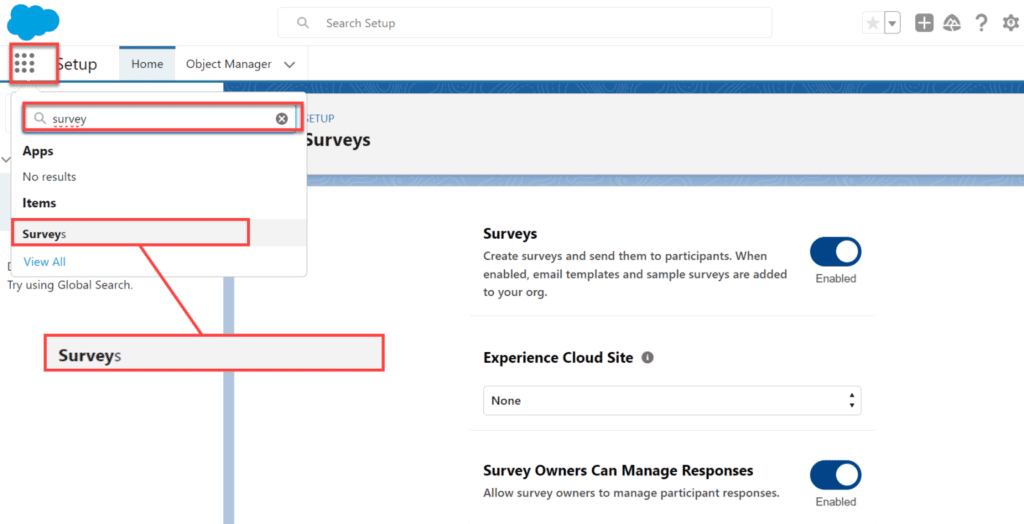Open the Global Actions plus icon
The image size is (1024, 524).
point(924,23)
